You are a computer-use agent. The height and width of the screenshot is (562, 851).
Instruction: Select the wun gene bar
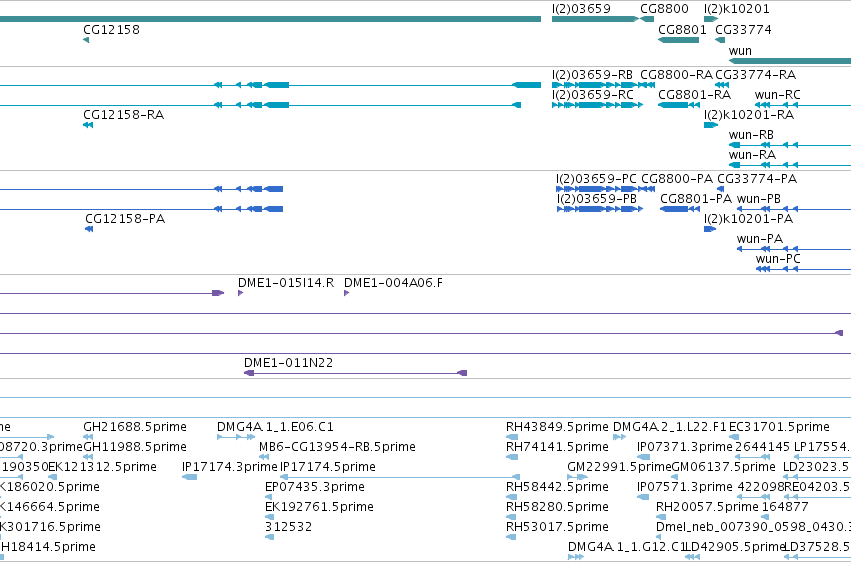[x=790, y=61]
